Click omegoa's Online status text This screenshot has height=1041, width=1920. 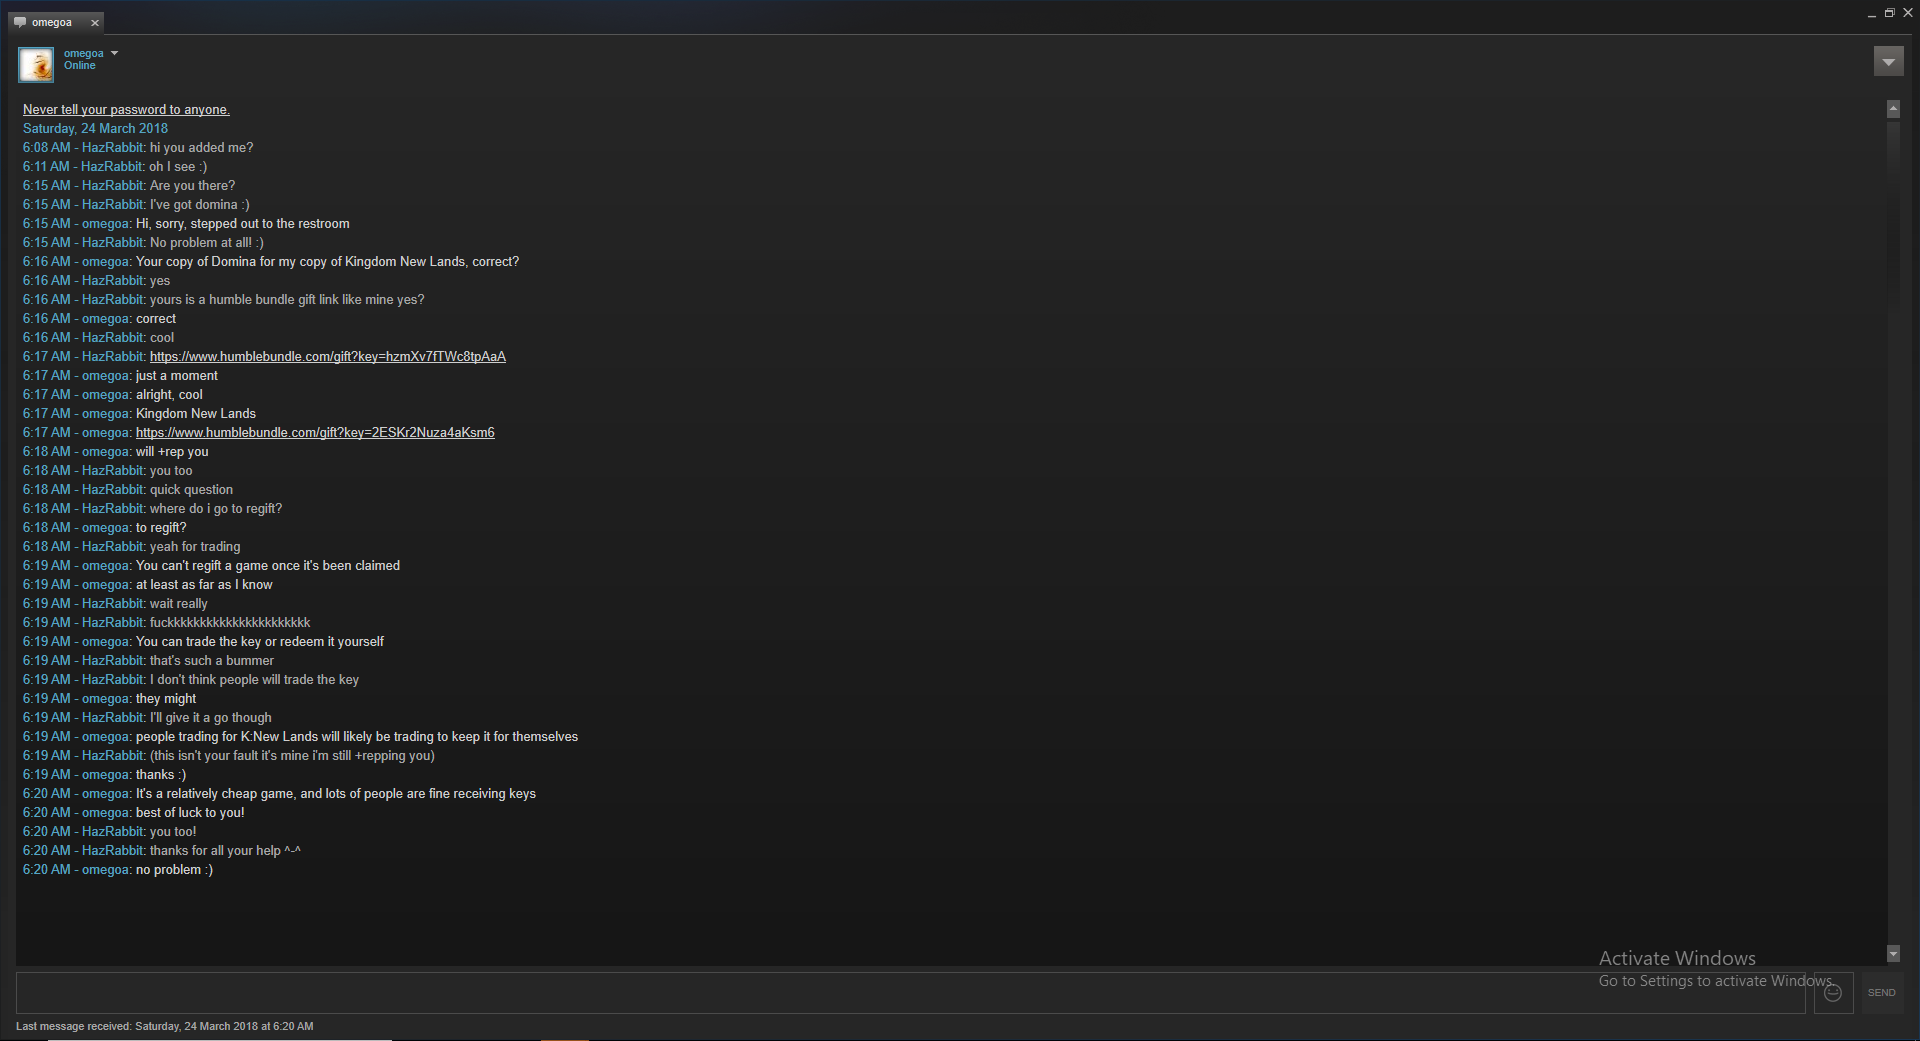click(x=80, y=66)
